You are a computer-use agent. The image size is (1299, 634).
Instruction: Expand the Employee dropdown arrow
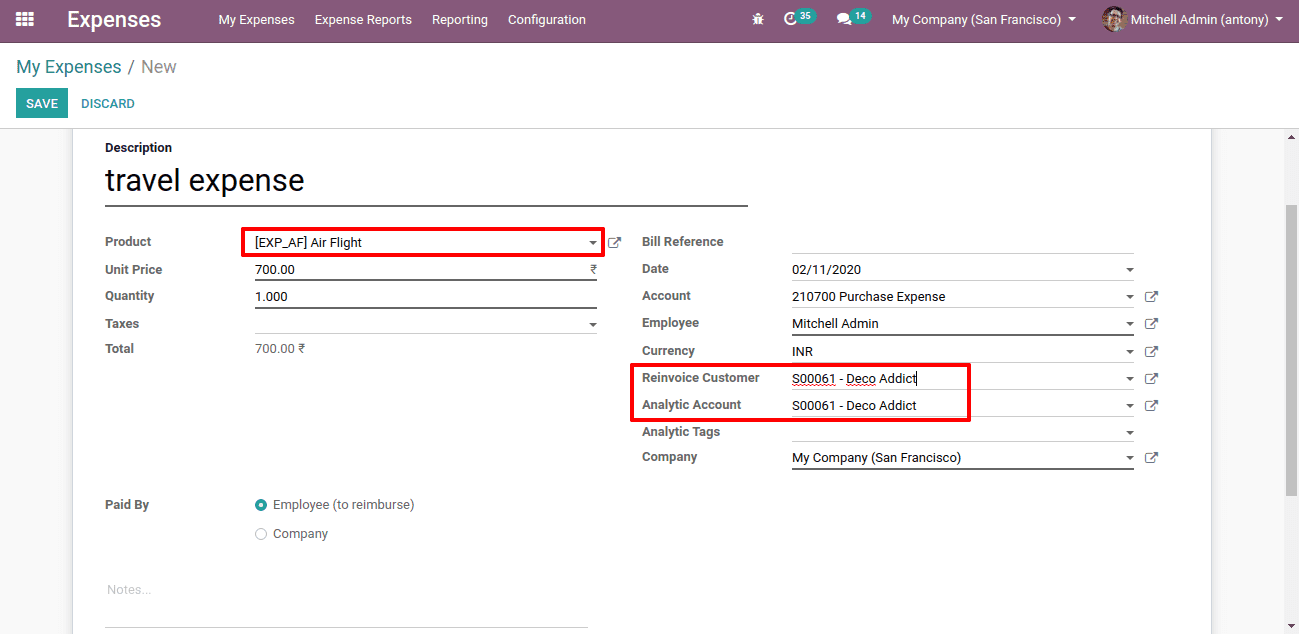coord(1129,324)
